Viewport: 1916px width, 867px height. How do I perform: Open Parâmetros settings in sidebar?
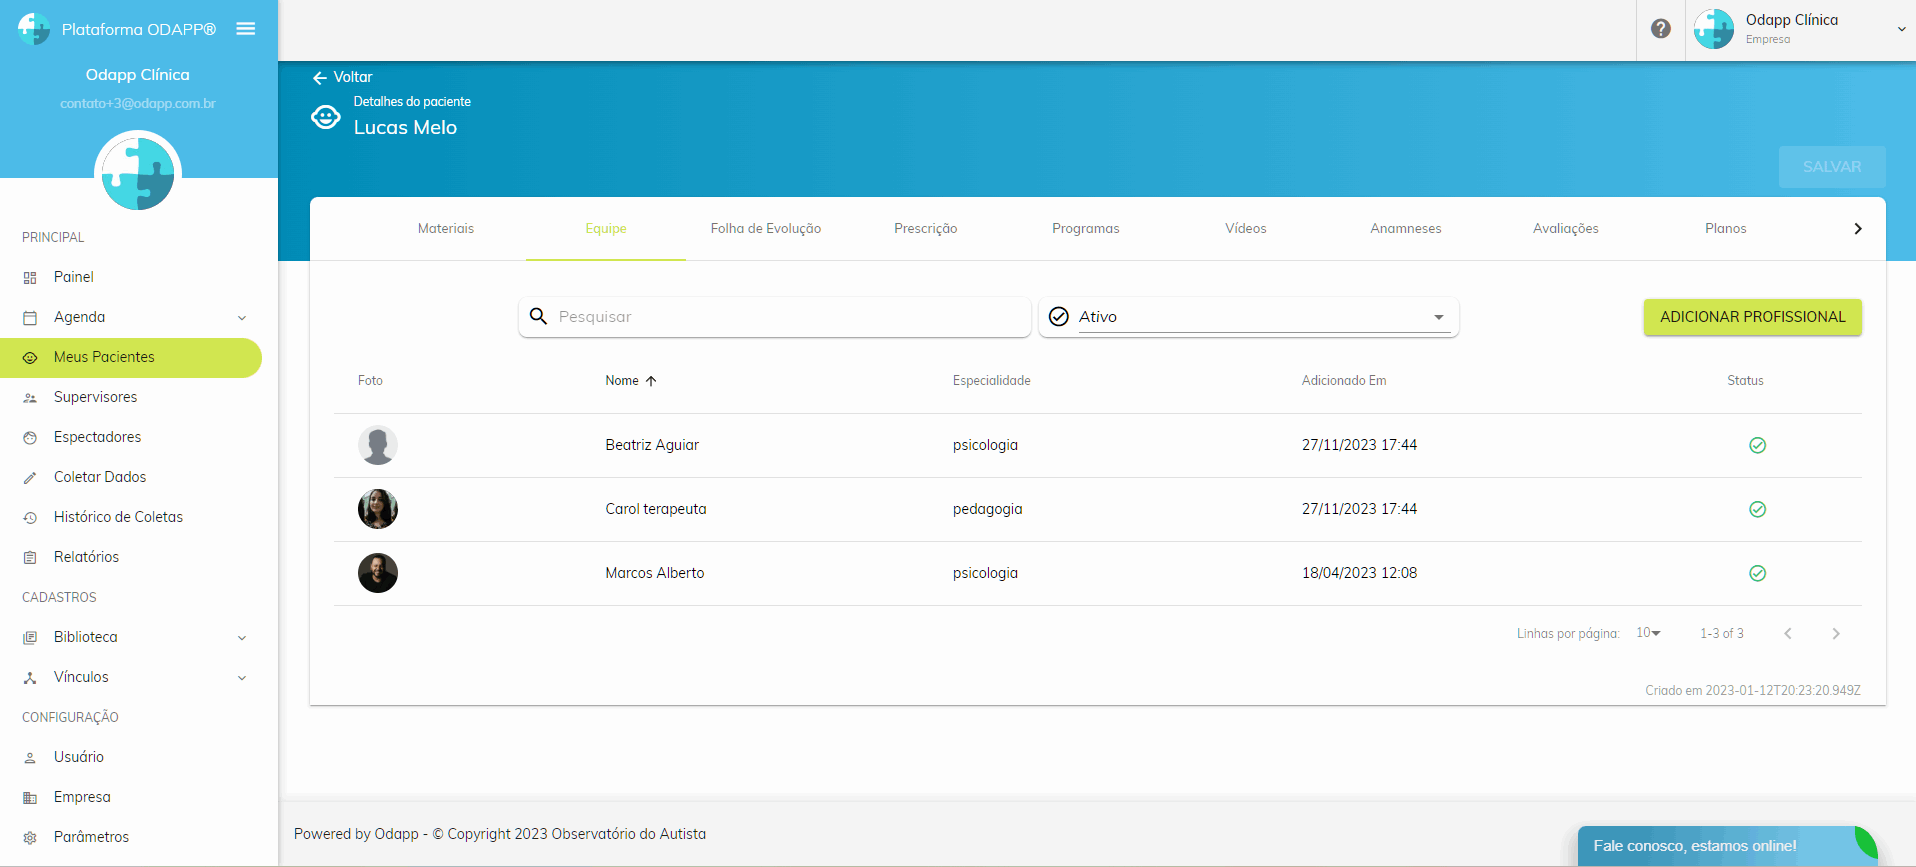pos(91,837)
